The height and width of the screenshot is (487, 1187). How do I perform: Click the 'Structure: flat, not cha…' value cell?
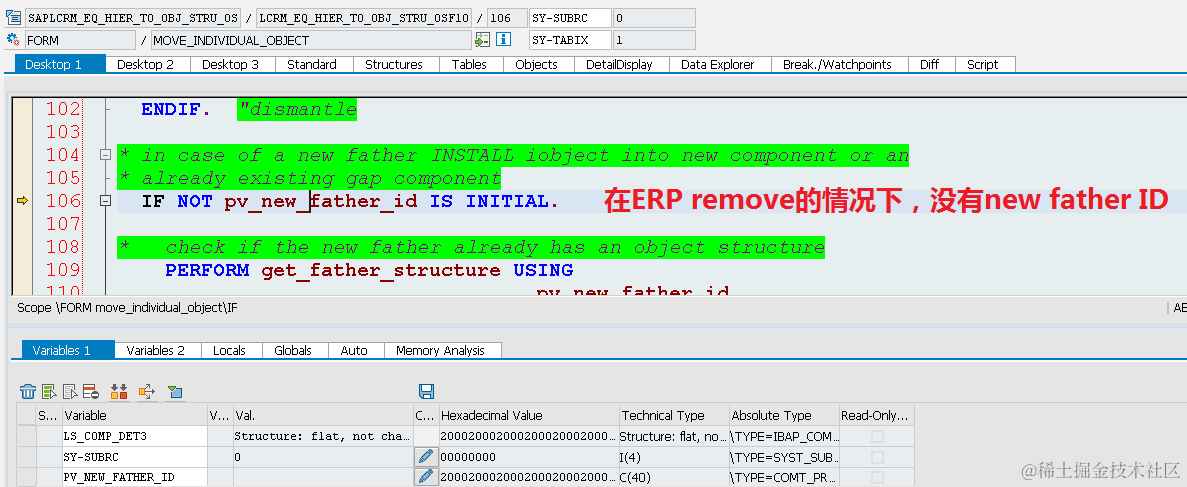coord(322,436)
